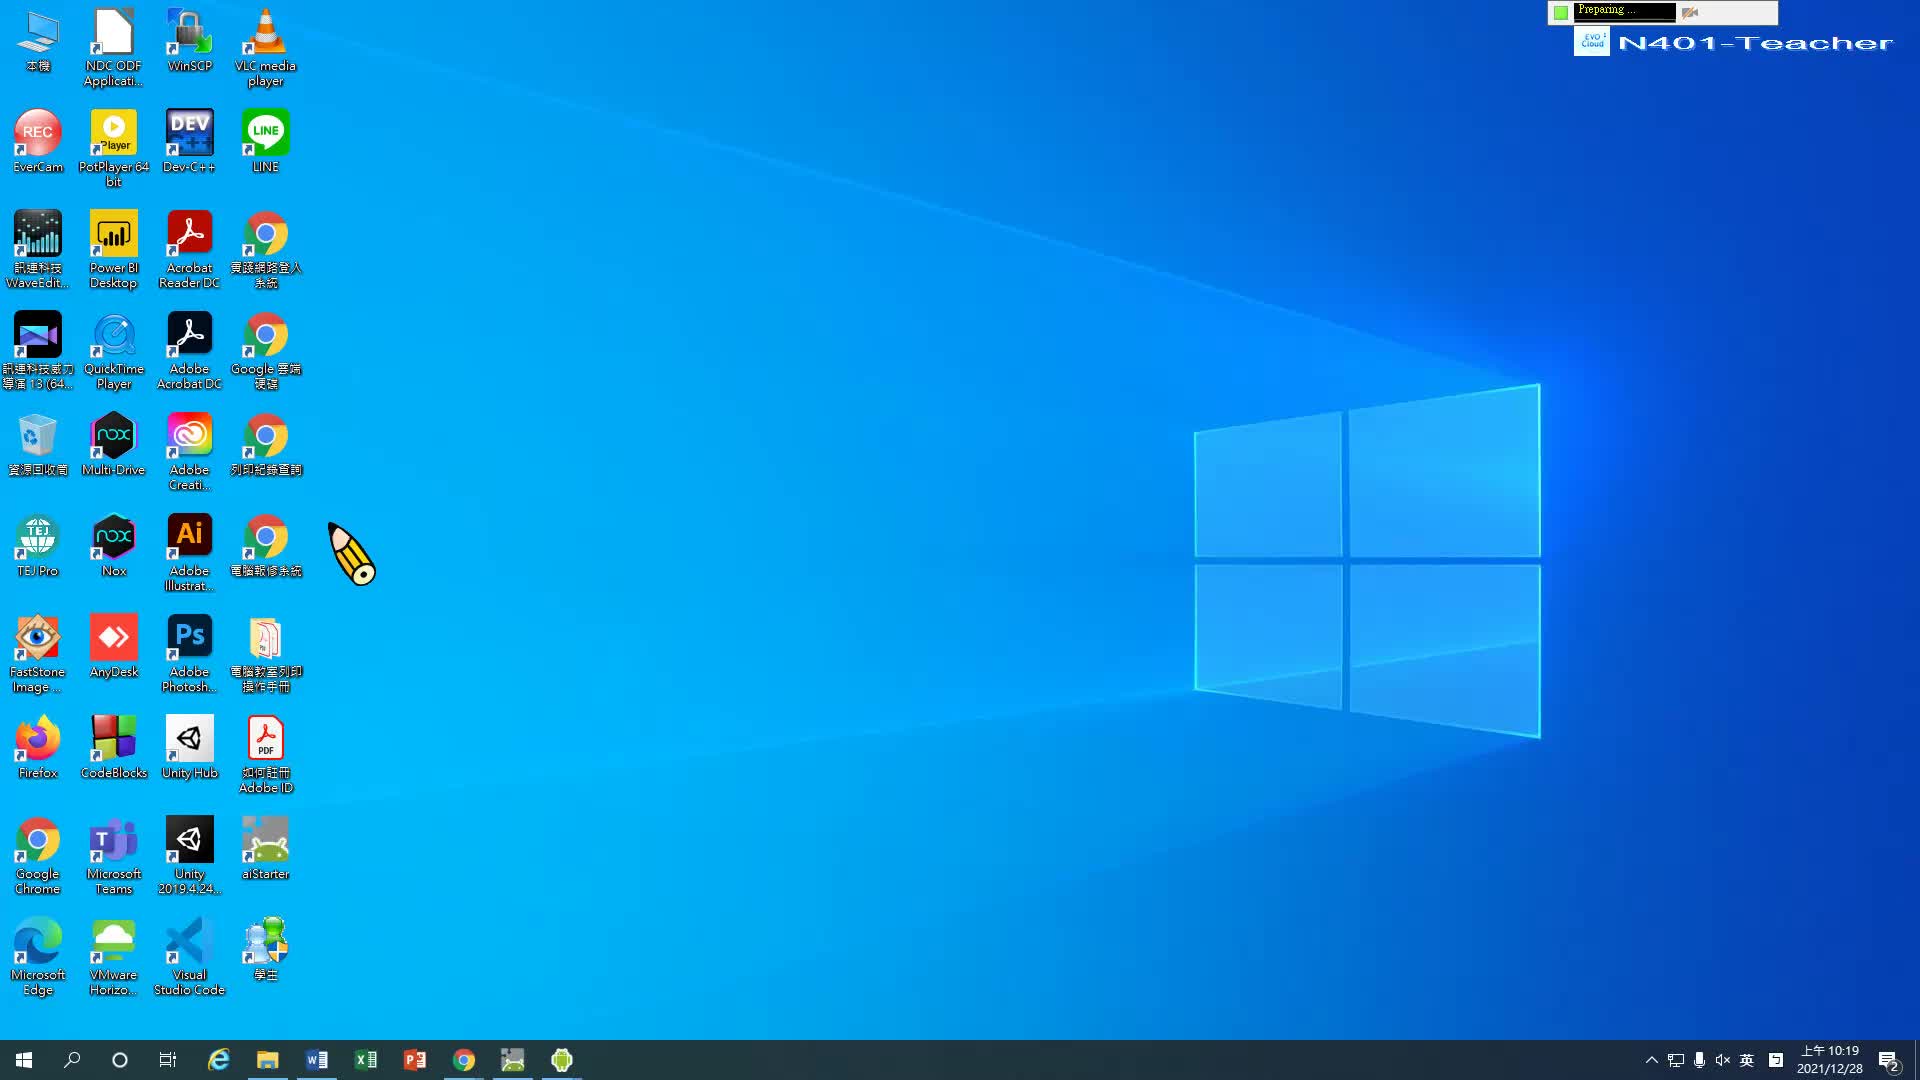The image size is (1920, 1080).
Task: Select the 電腦報修系統 Chrome shortcut
Action: click(265, 545)
